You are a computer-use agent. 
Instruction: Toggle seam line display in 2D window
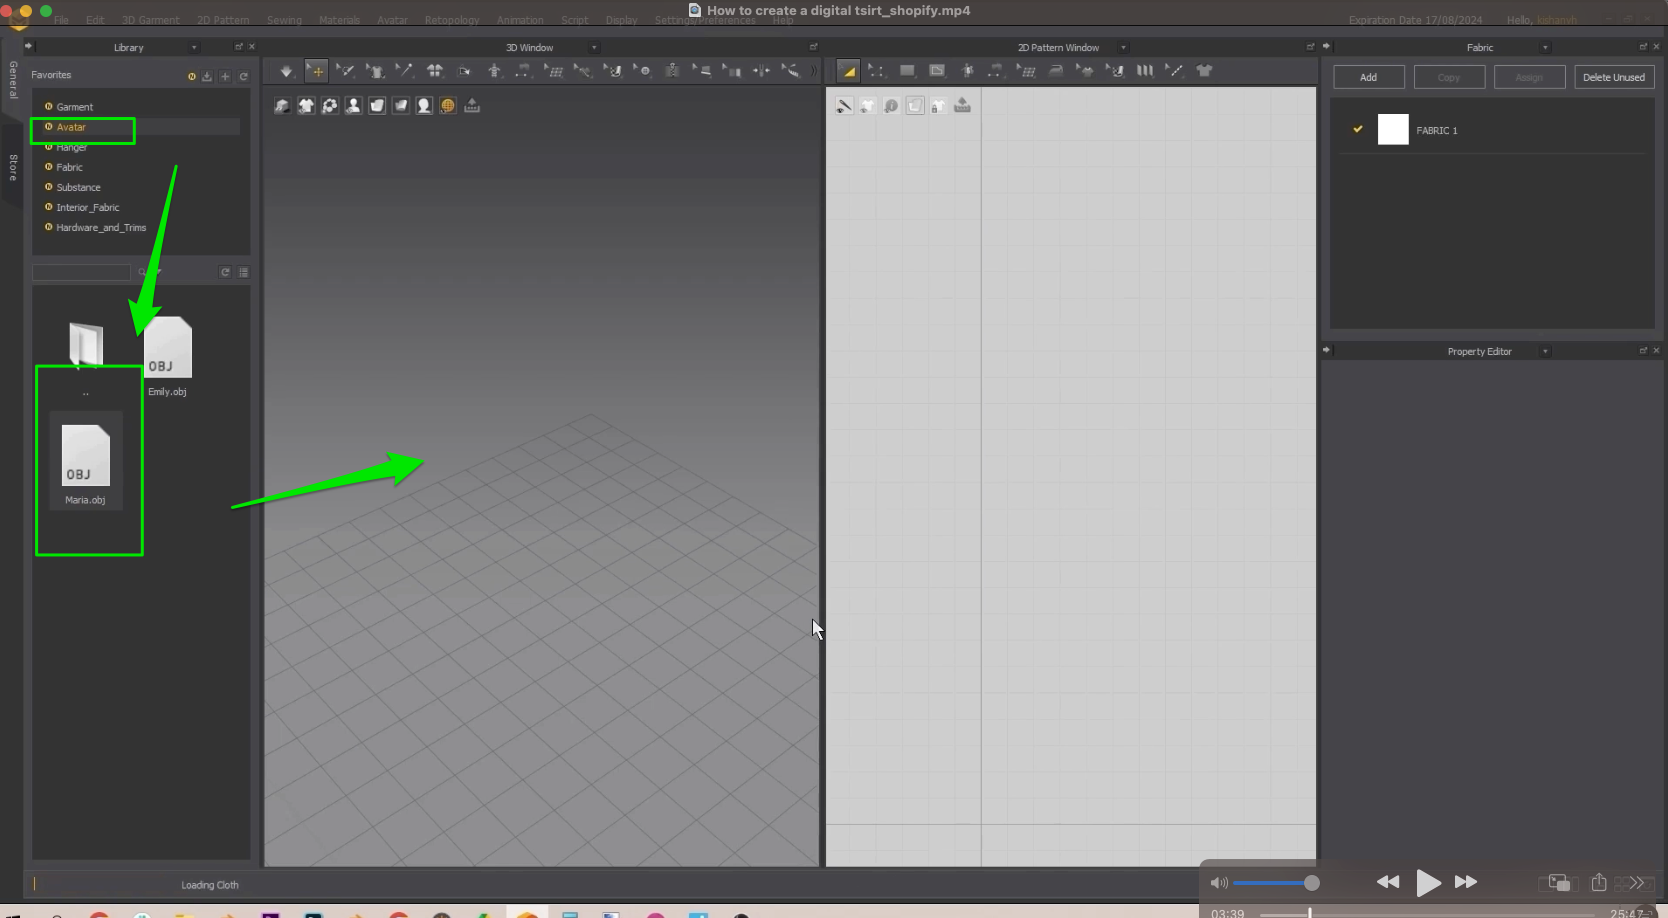coord(844,106)
